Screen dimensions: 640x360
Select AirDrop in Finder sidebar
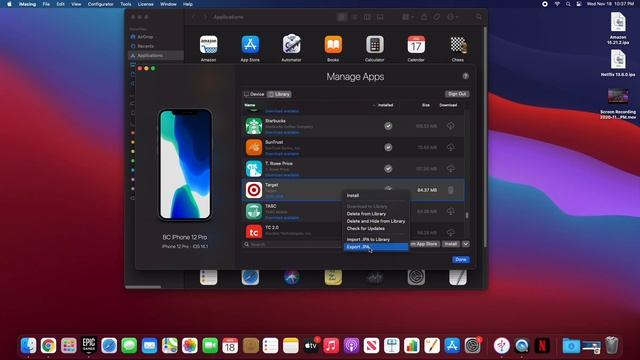[x=145, y=37]
